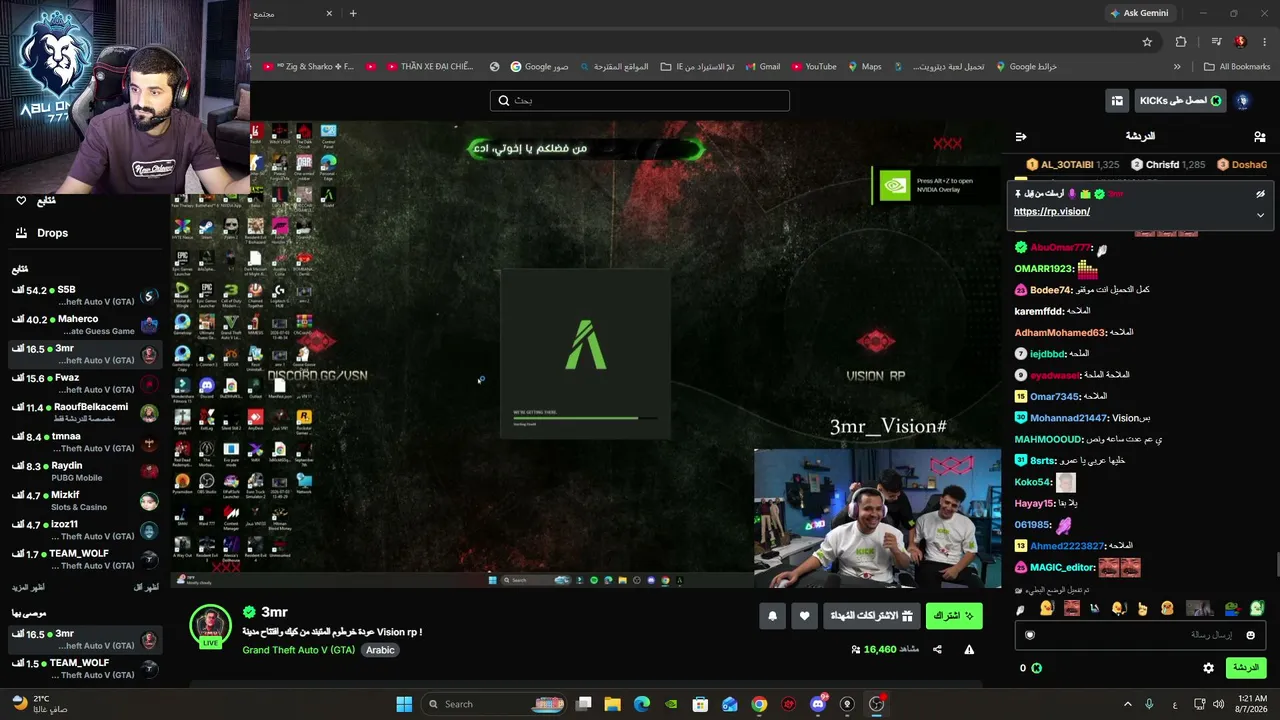Open the popout layout icon beside the KICKs button
1280x720 pixels.
click(x=1117, y=101)
